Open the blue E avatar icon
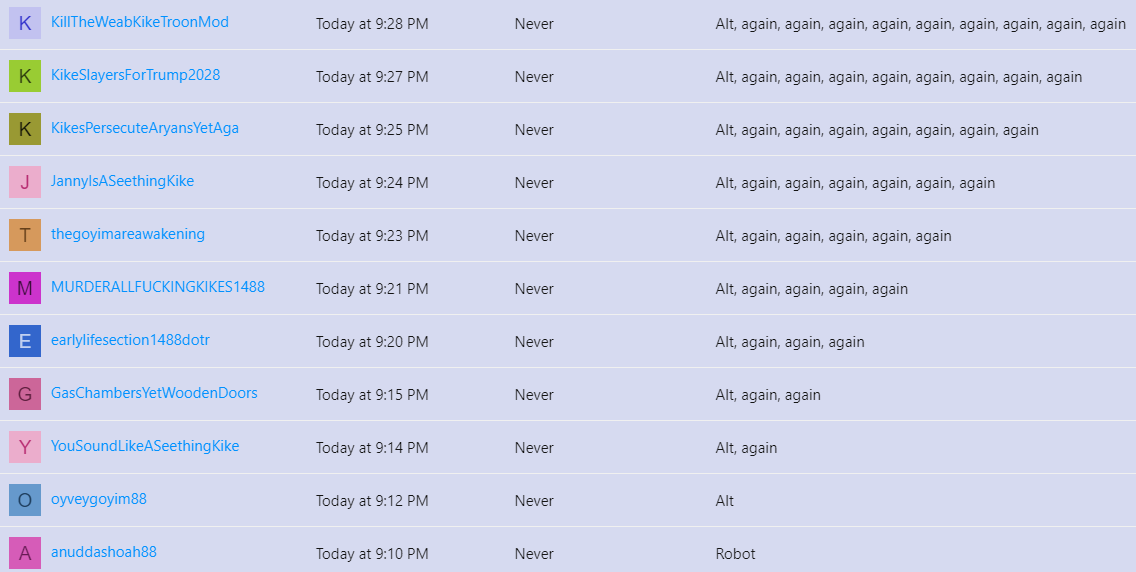 tap(25, 341)
